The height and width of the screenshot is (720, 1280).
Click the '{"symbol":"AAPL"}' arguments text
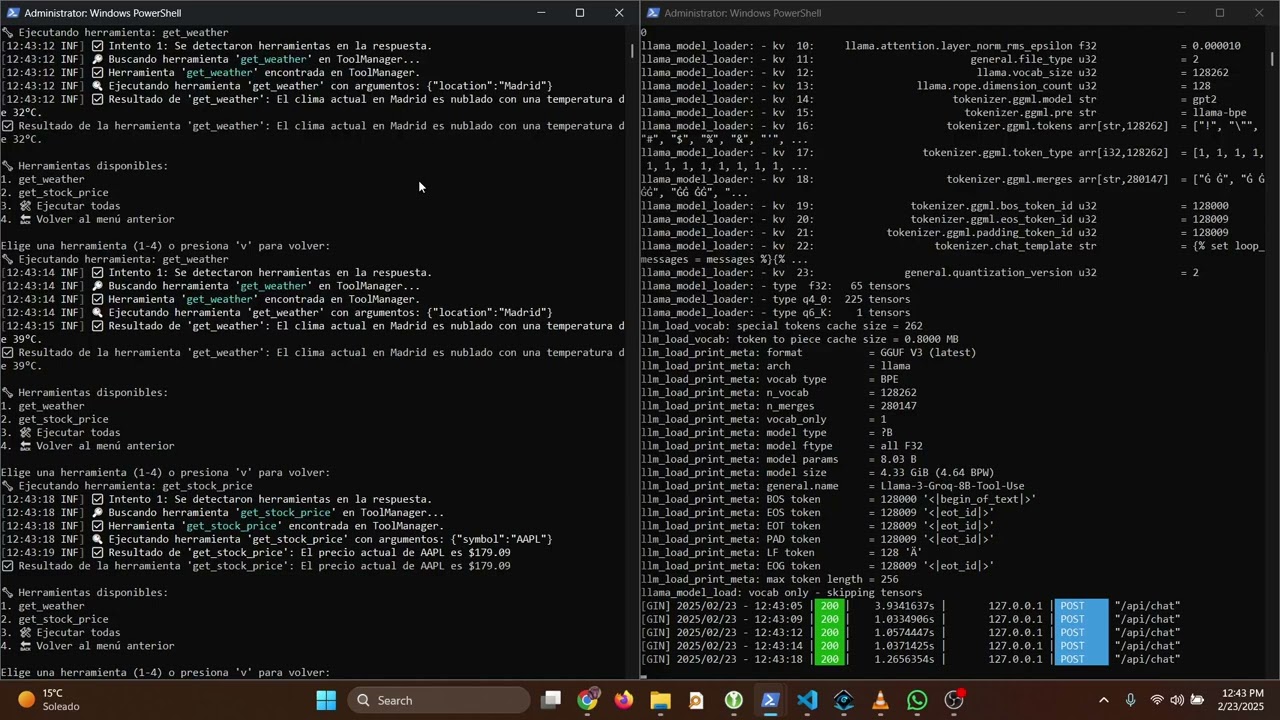tap(501, 539)
